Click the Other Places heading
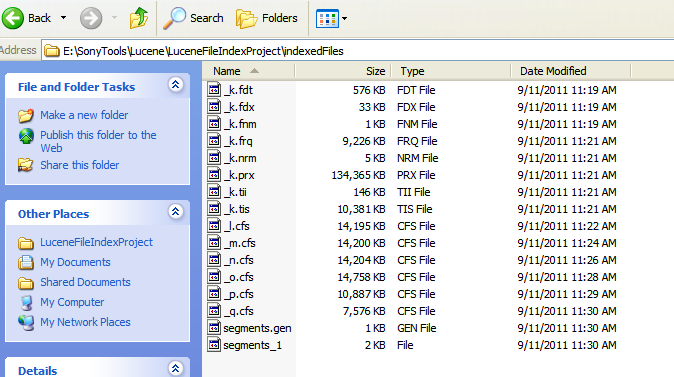Viewport: 674px width, 377px height. [53, 214]
